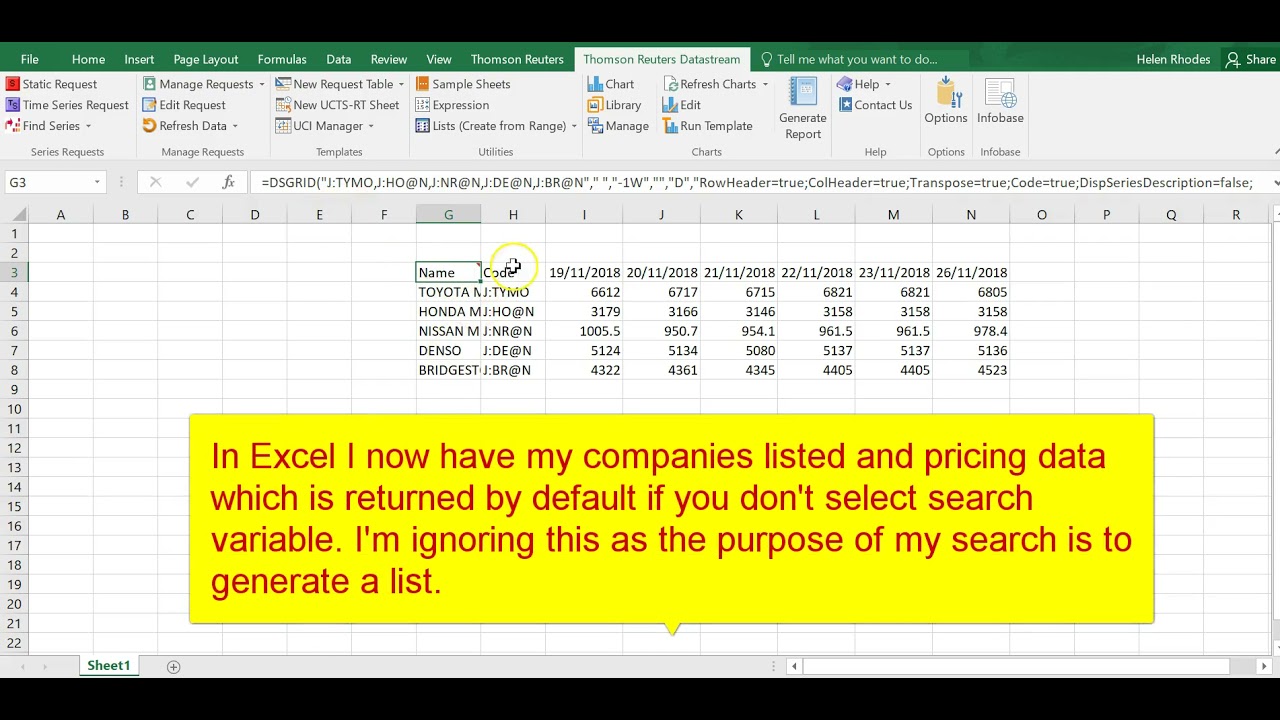This screenshot has height=720, width=1280.
Task: Click the Static Request icon
Action: pyautogui.click(x=13, y=84)
